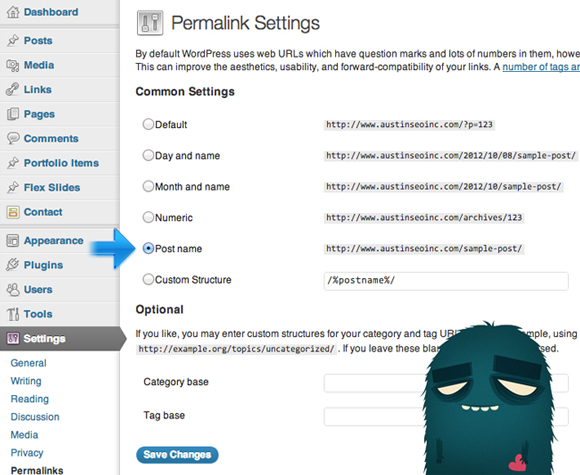This screenshot has width=580, height=475.
Task: Click the Flex Slides pin icon
Action: point(13,187)
